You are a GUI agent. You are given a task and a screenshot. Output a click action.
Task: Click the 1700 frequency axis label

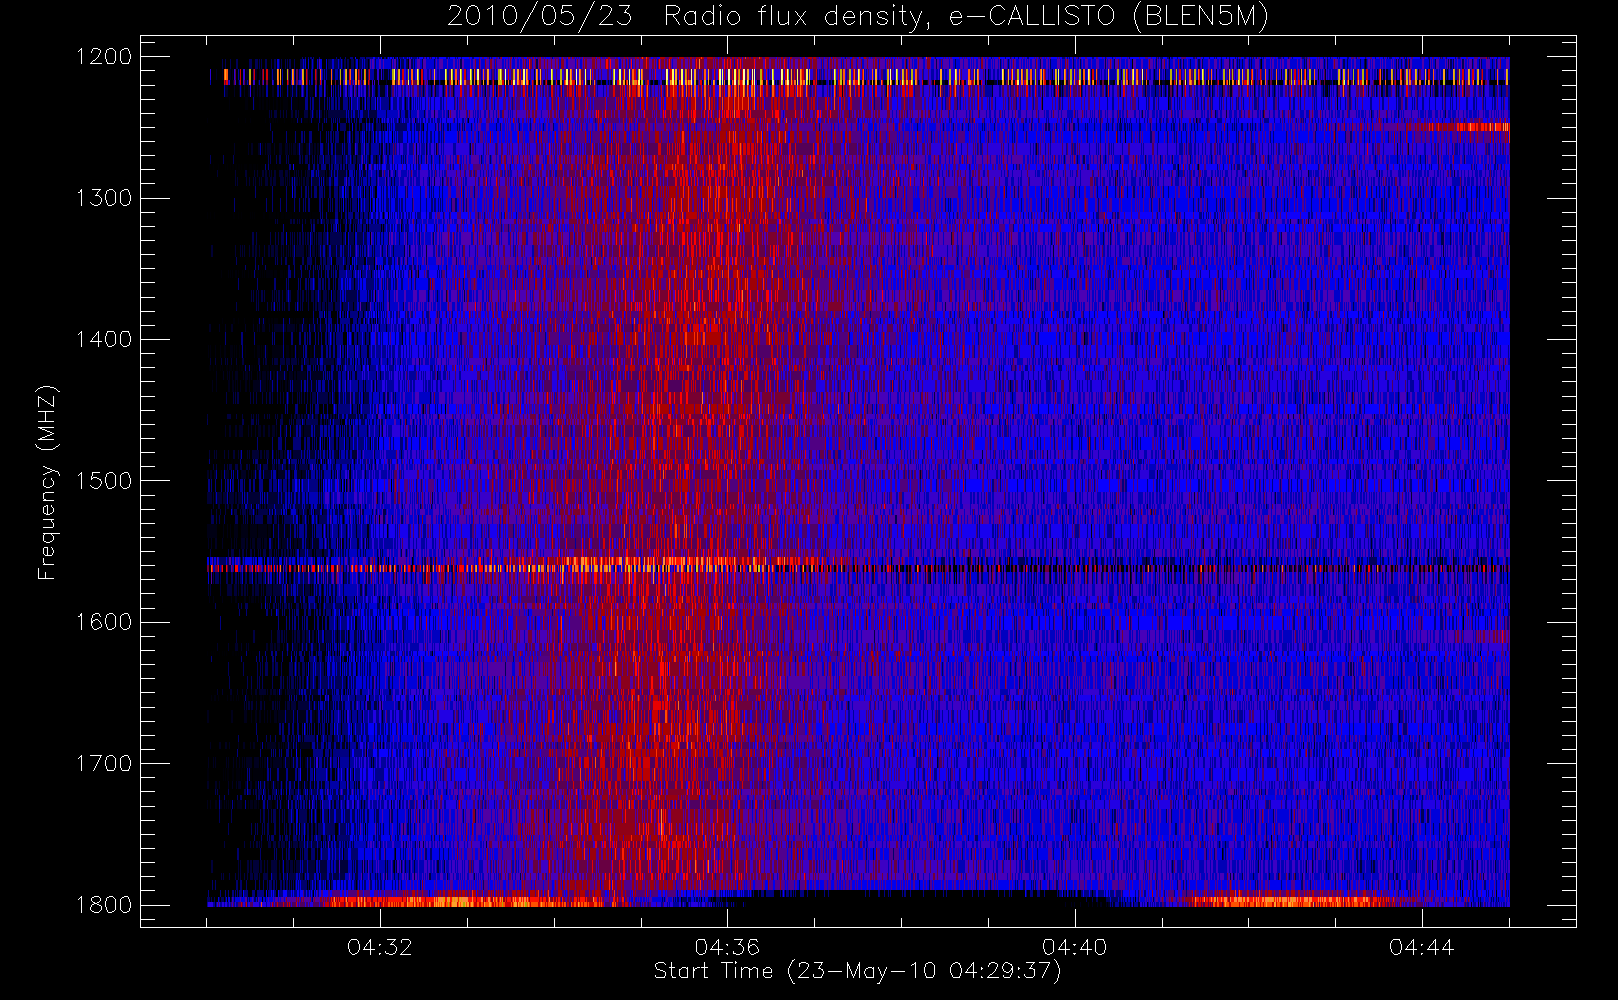coord(104,764)
